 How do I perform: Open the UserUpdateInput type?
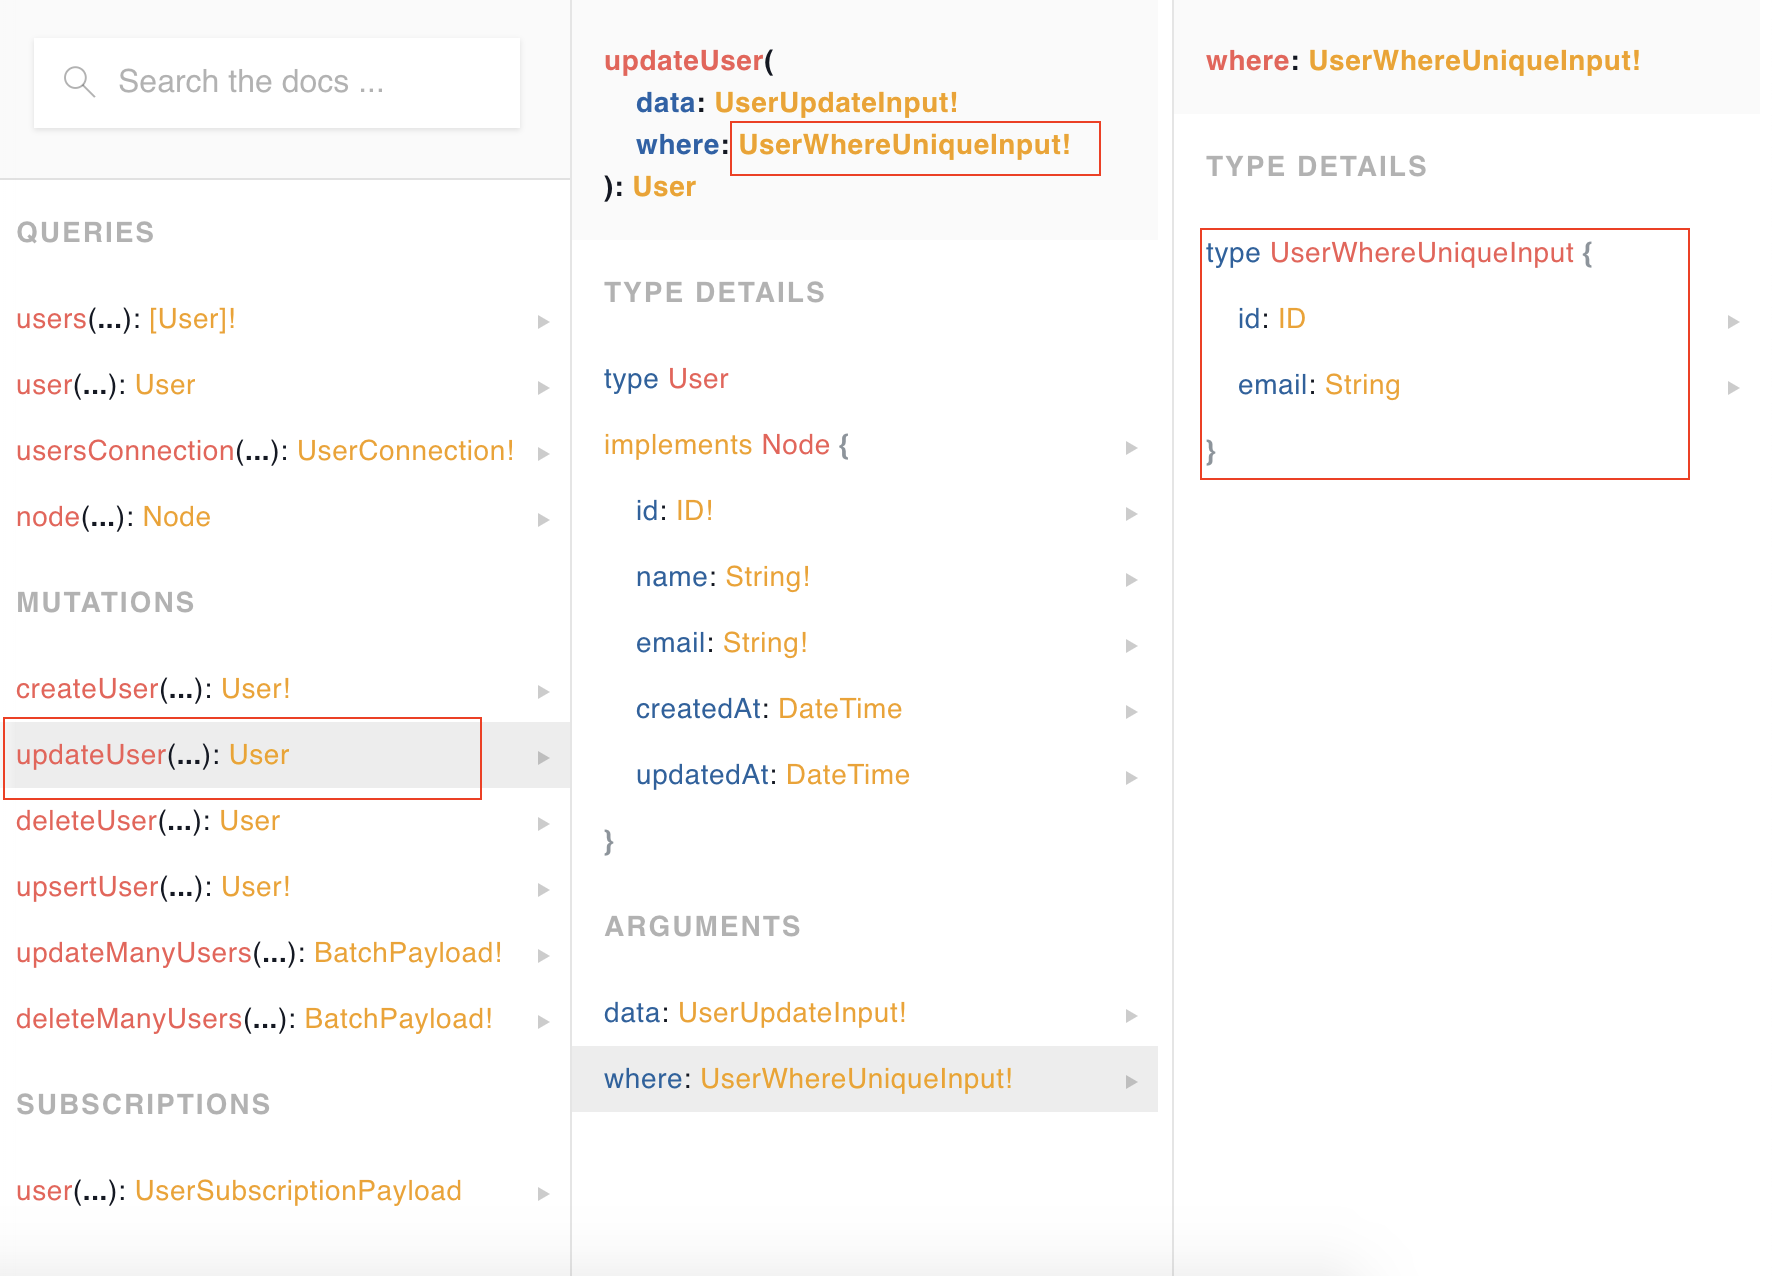(x=837, y=101)
